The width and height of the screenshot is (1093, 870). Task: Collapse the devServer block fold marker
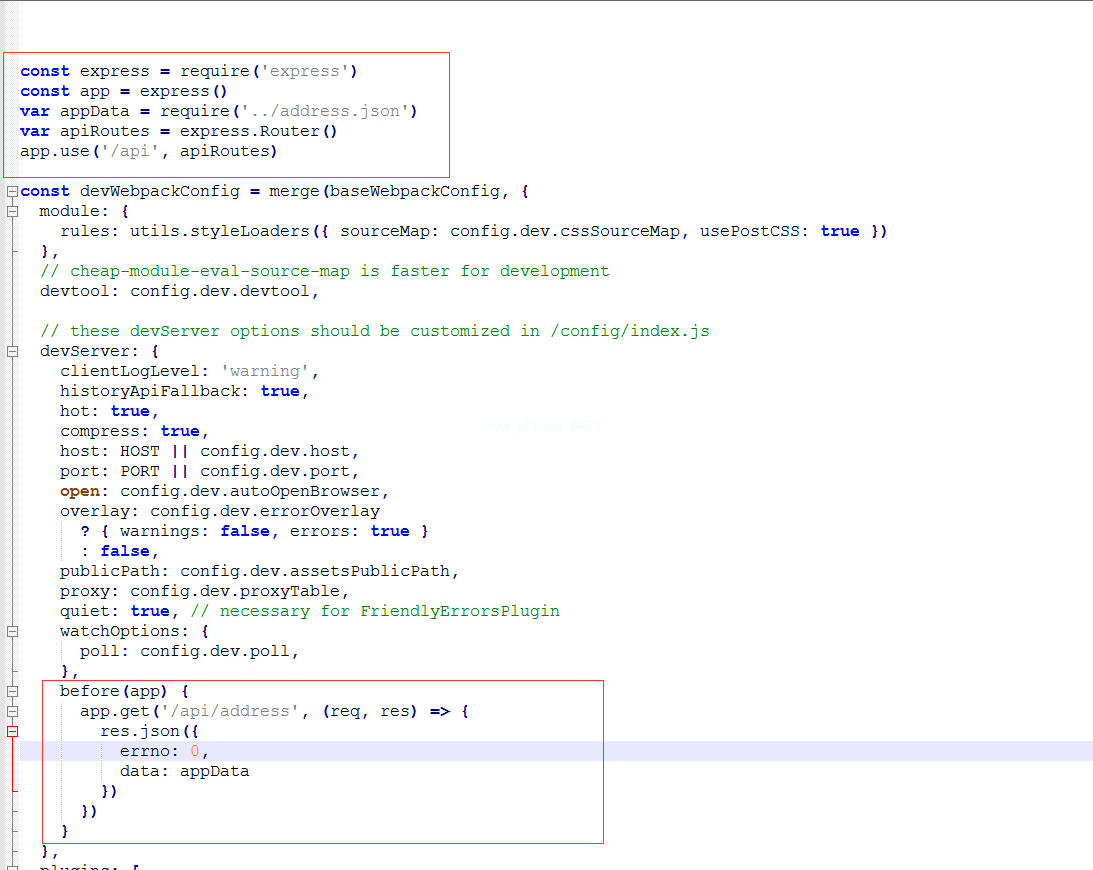[x=13, y=351]
